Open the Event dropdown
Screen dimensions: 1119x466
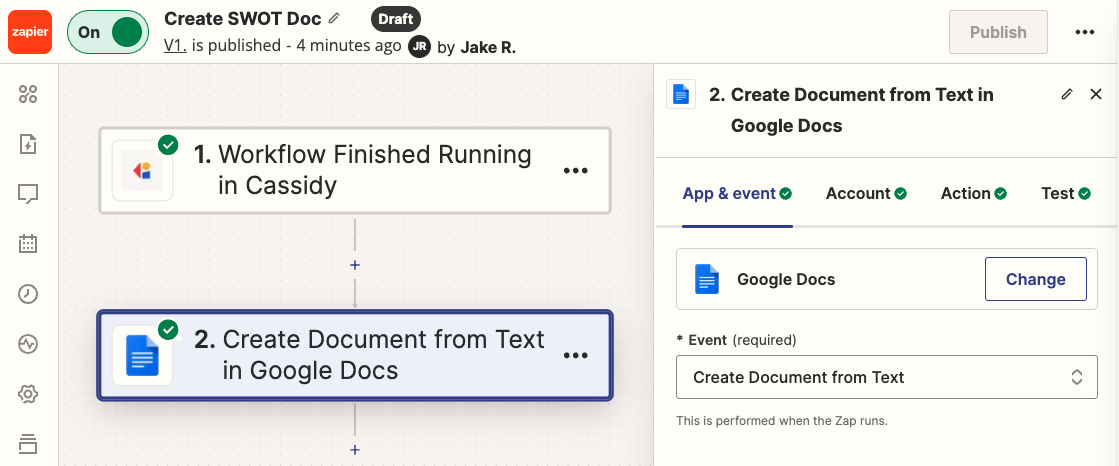pyautogui.click(x=886, y=377)
